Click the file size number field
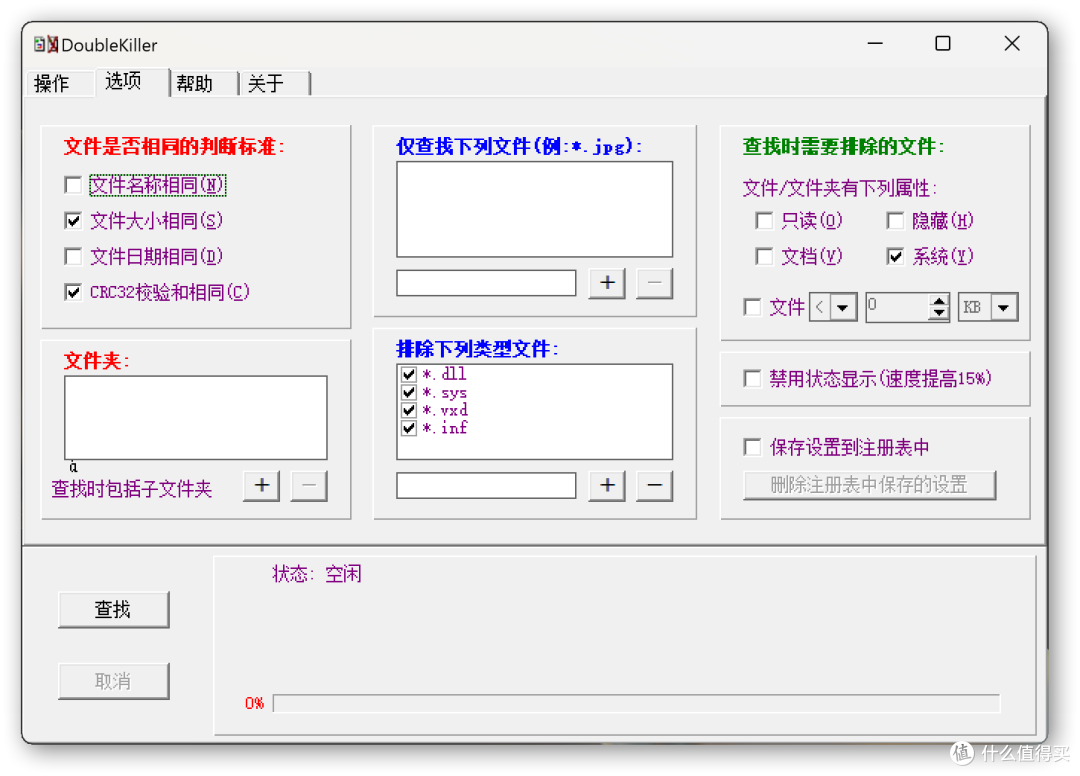The height and width of the screenshot is (776, 1080). pyautogui.click(x=897, y=307)
